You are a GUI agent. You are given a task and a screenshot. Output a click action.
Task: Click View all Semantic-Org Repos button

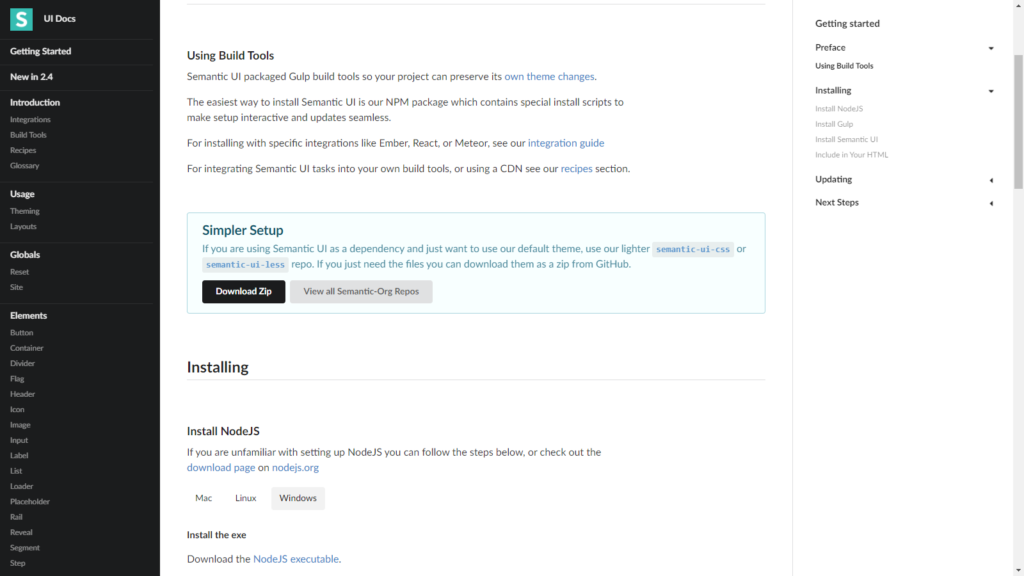tap(361, 291)
